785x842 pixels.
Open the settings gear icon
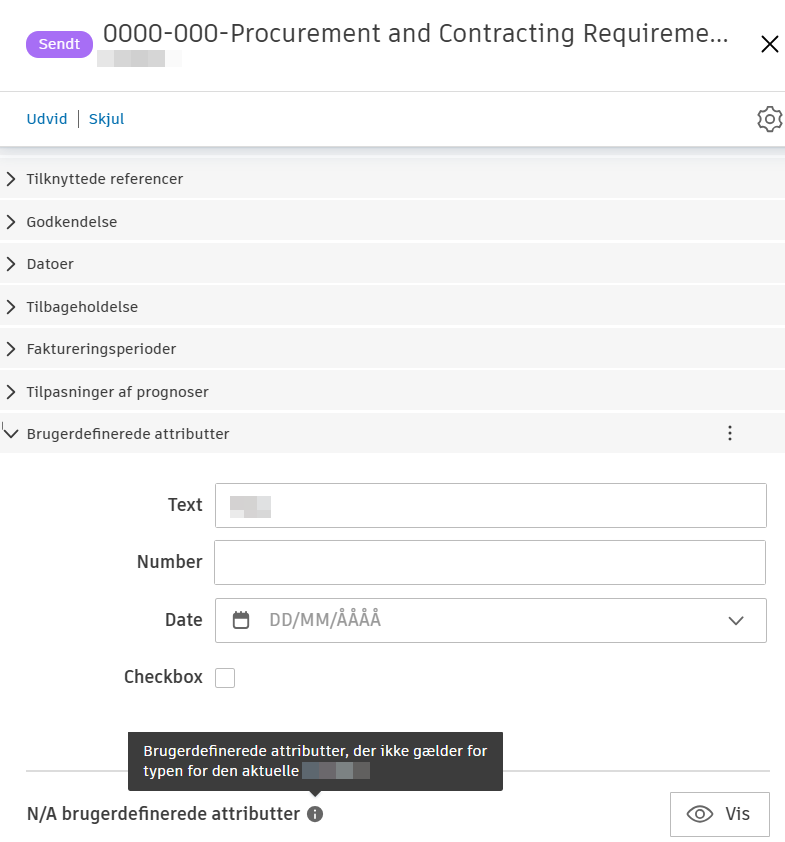click(769, 119)
